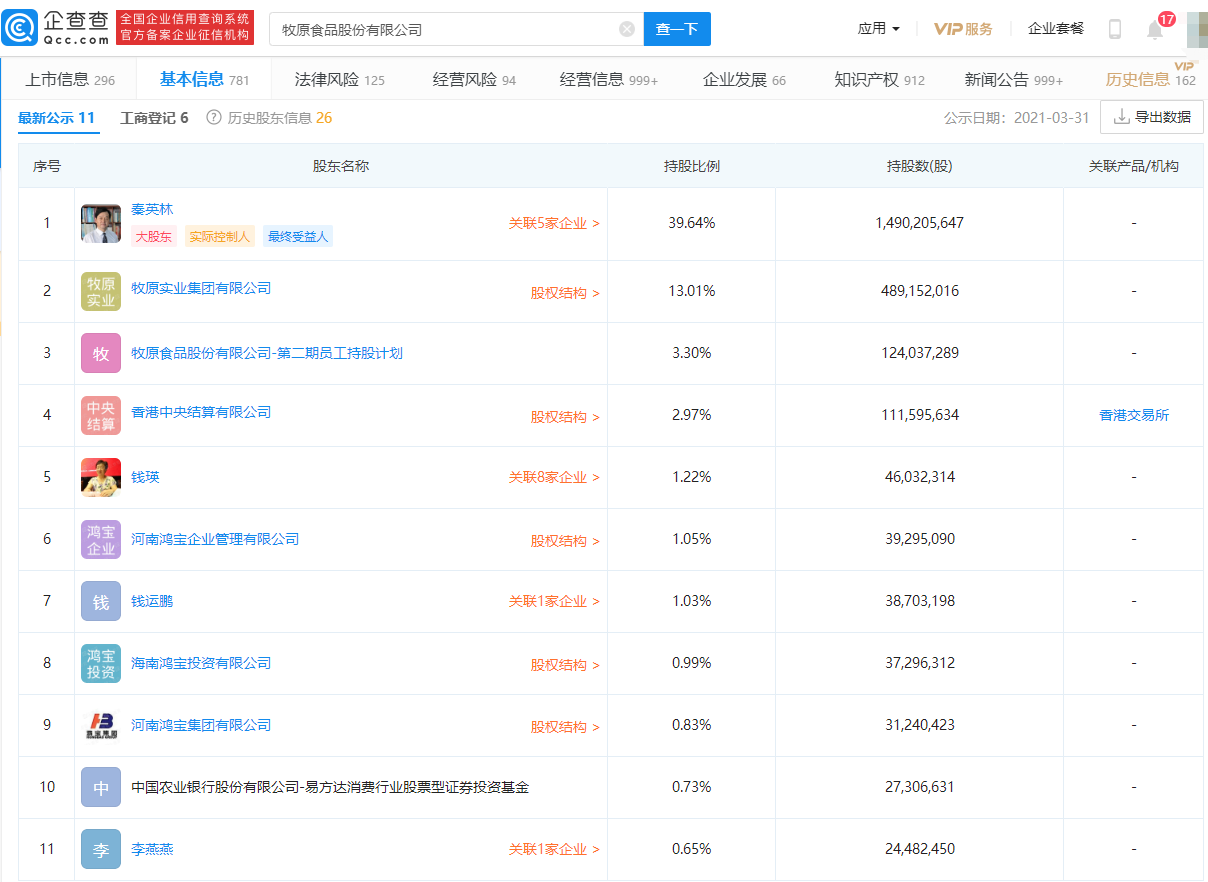The width and height of the screenshot is (1208, 882).
Task: Click the 大股东 tag
Action: [x=153, y=237]
